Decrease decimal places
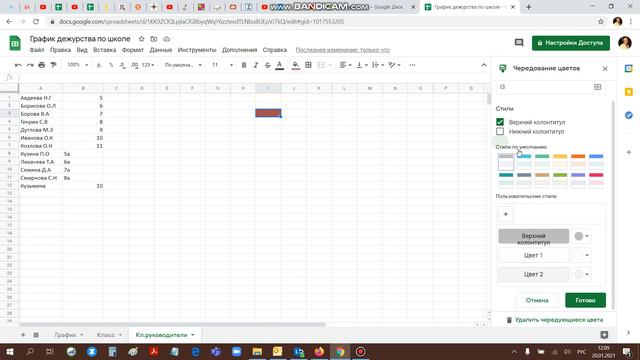The height and width of the screenshot is (360, 640). pos(122,65)
